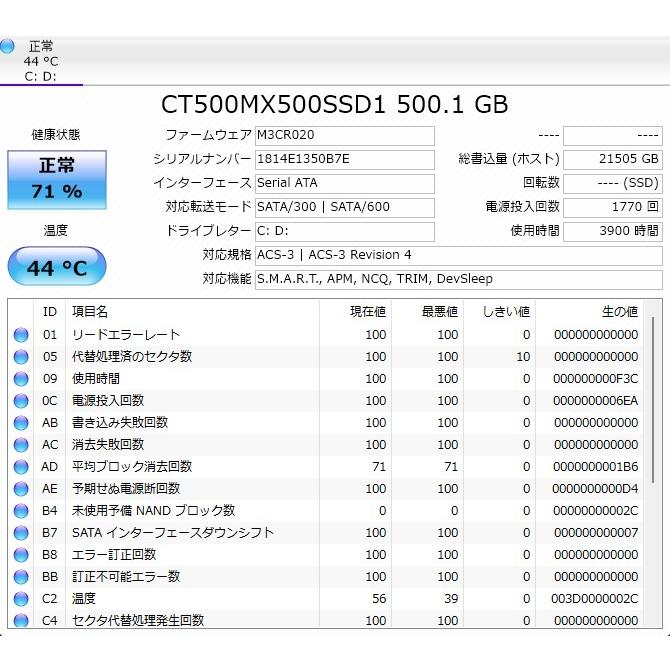Viewport: 670px width, 670px height.
Task: Click the ACS-3 Revision 4 standard field
Action: click(459, 255)
